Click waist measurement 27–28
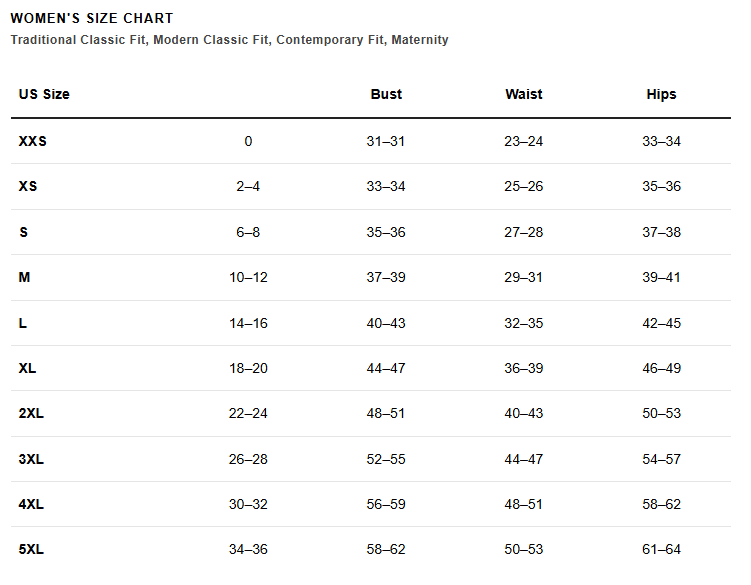Image resolution: width=751 pixels, height=585 pixels. point(523,232)
